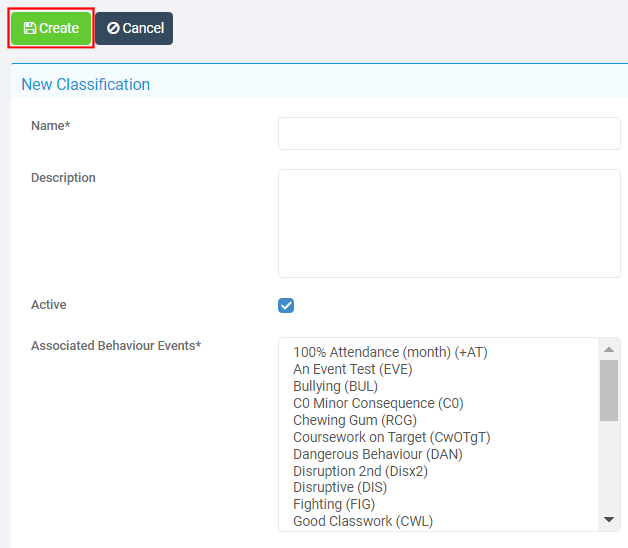Click the floppy disk save icon

coord(30,28)
